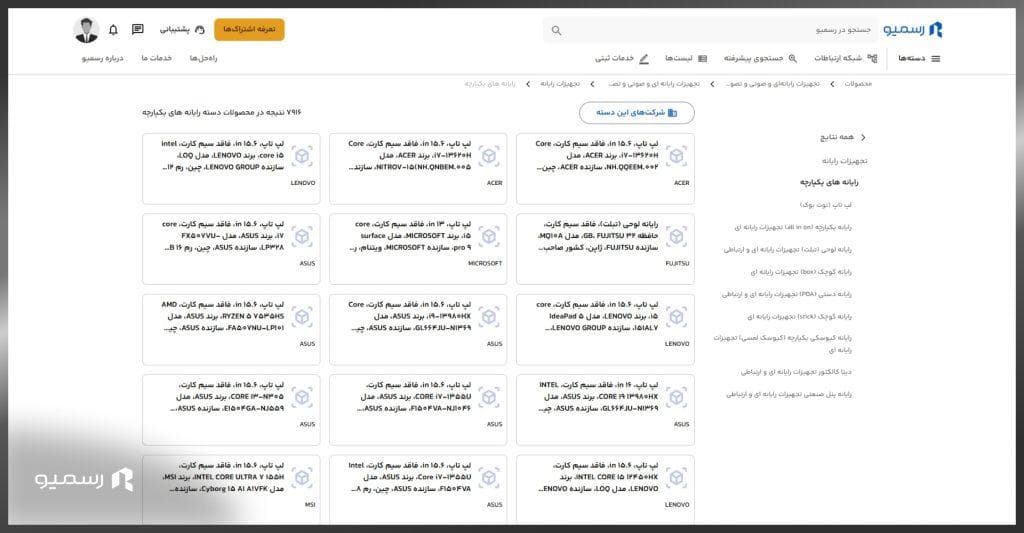Screen dimensions: 1024x533
Task: Open لیست‌ها in navigation bar
Action: (x=686, y=59)
